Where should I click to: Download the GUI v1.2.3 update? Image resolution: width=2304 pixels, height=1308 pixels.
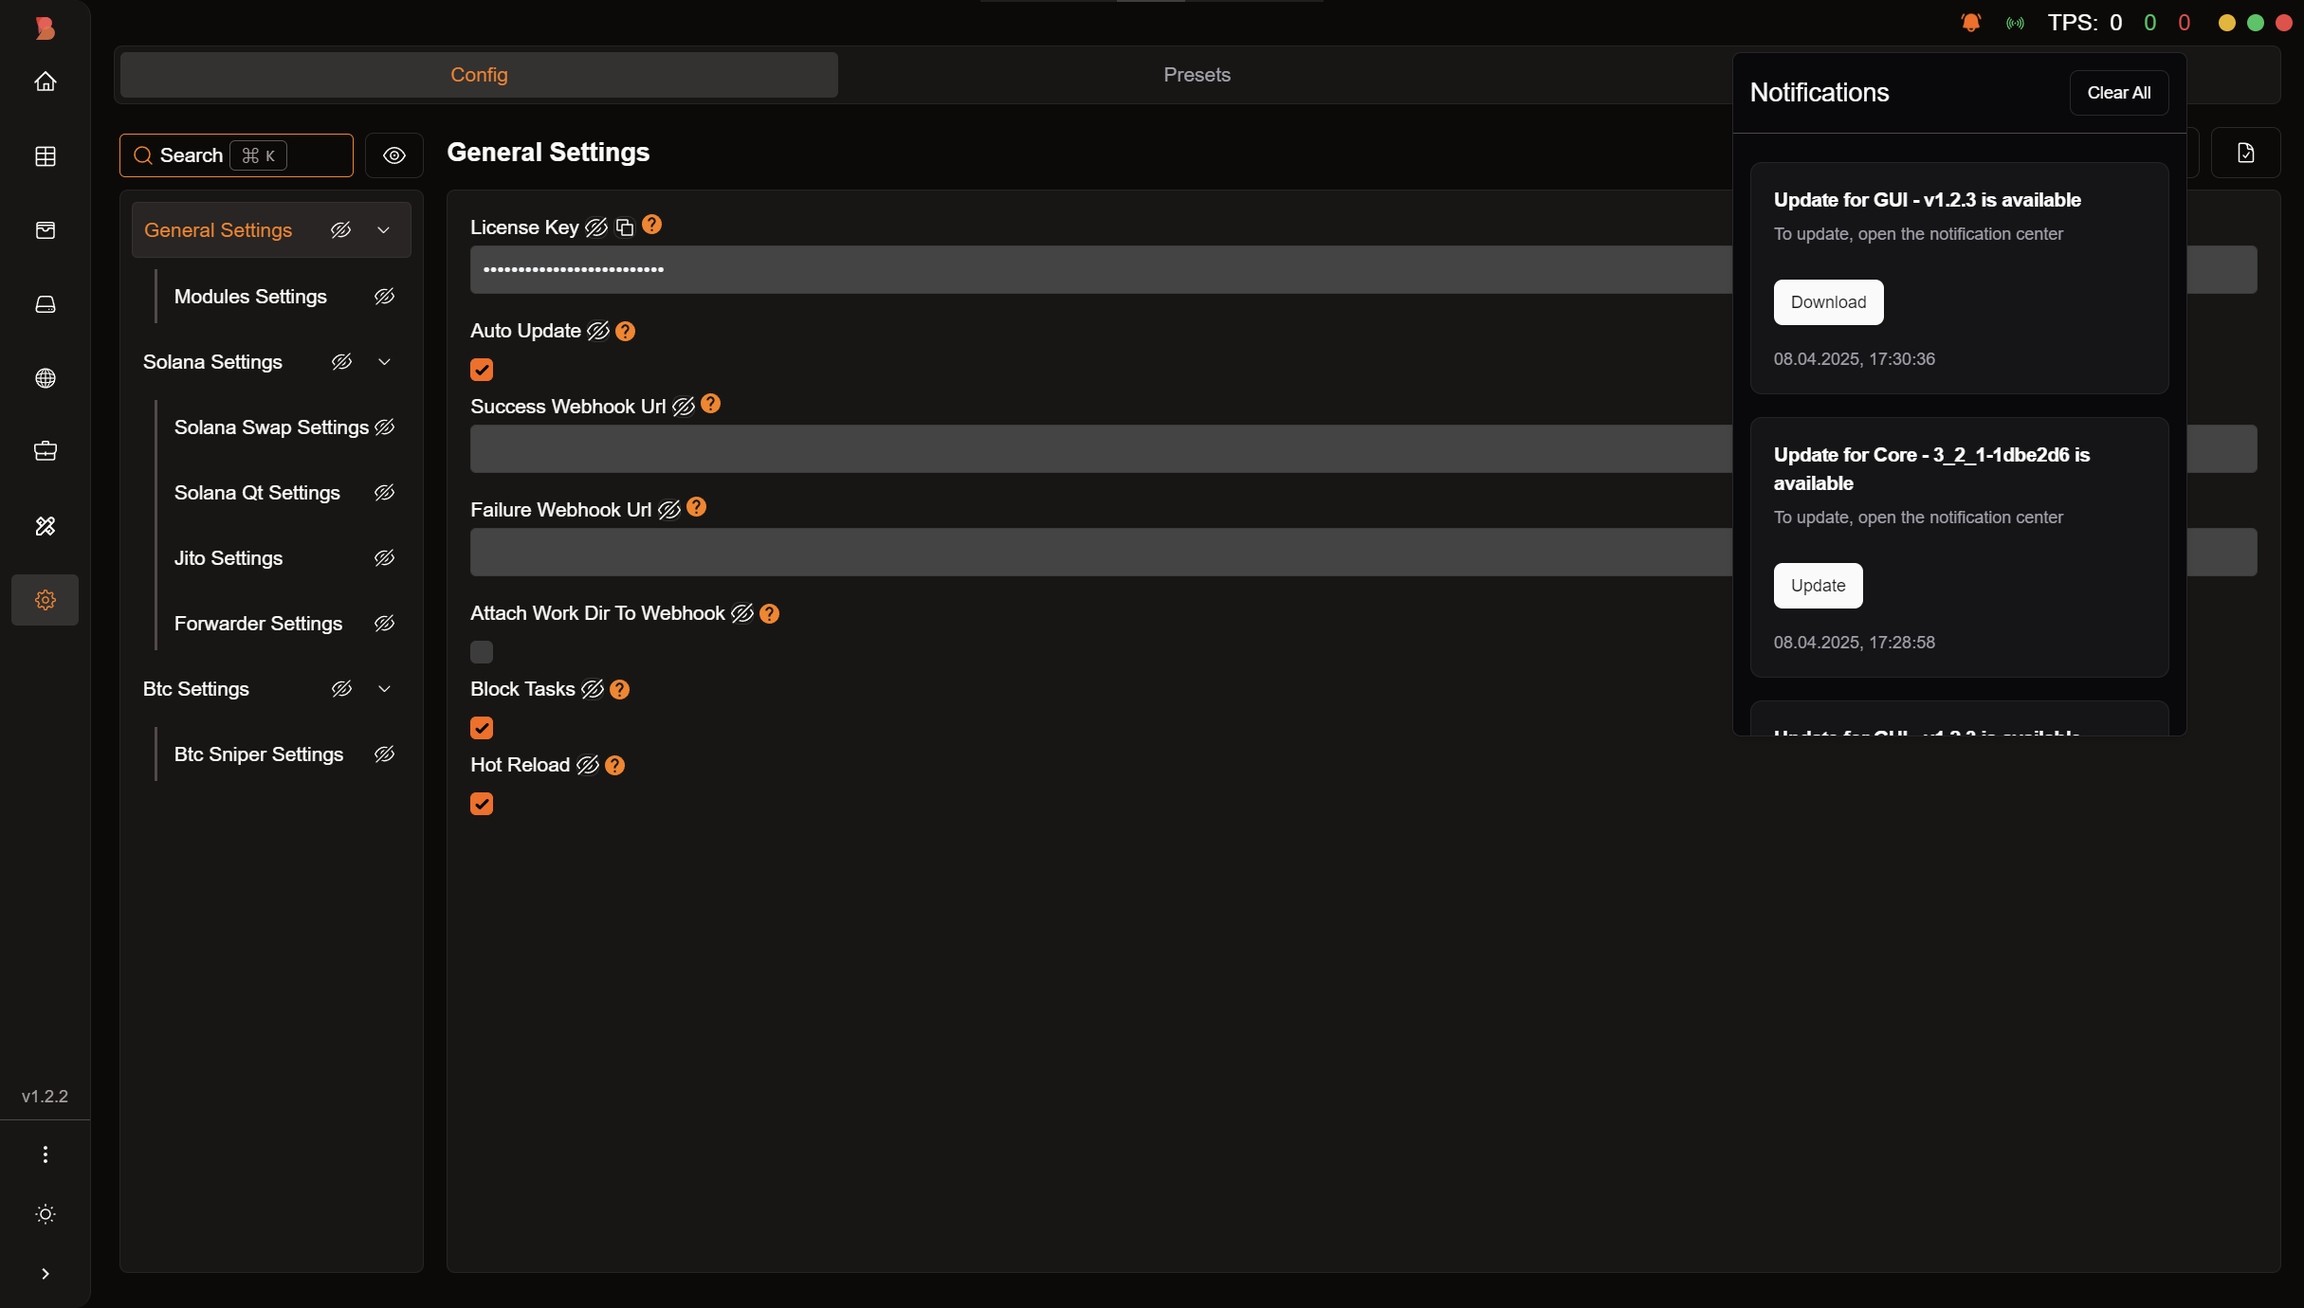tap(1828, 302)
